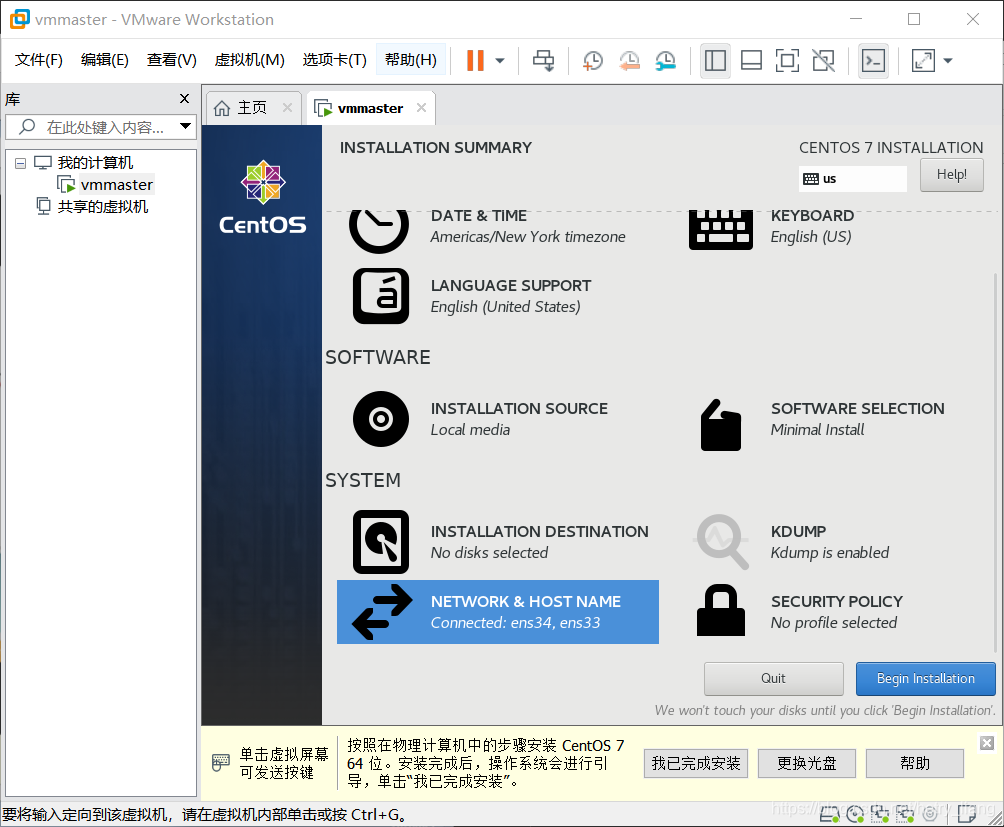The image size is (1004, 827).
Task: Click the stretch guest display icon
Action: tap(923, 61)
